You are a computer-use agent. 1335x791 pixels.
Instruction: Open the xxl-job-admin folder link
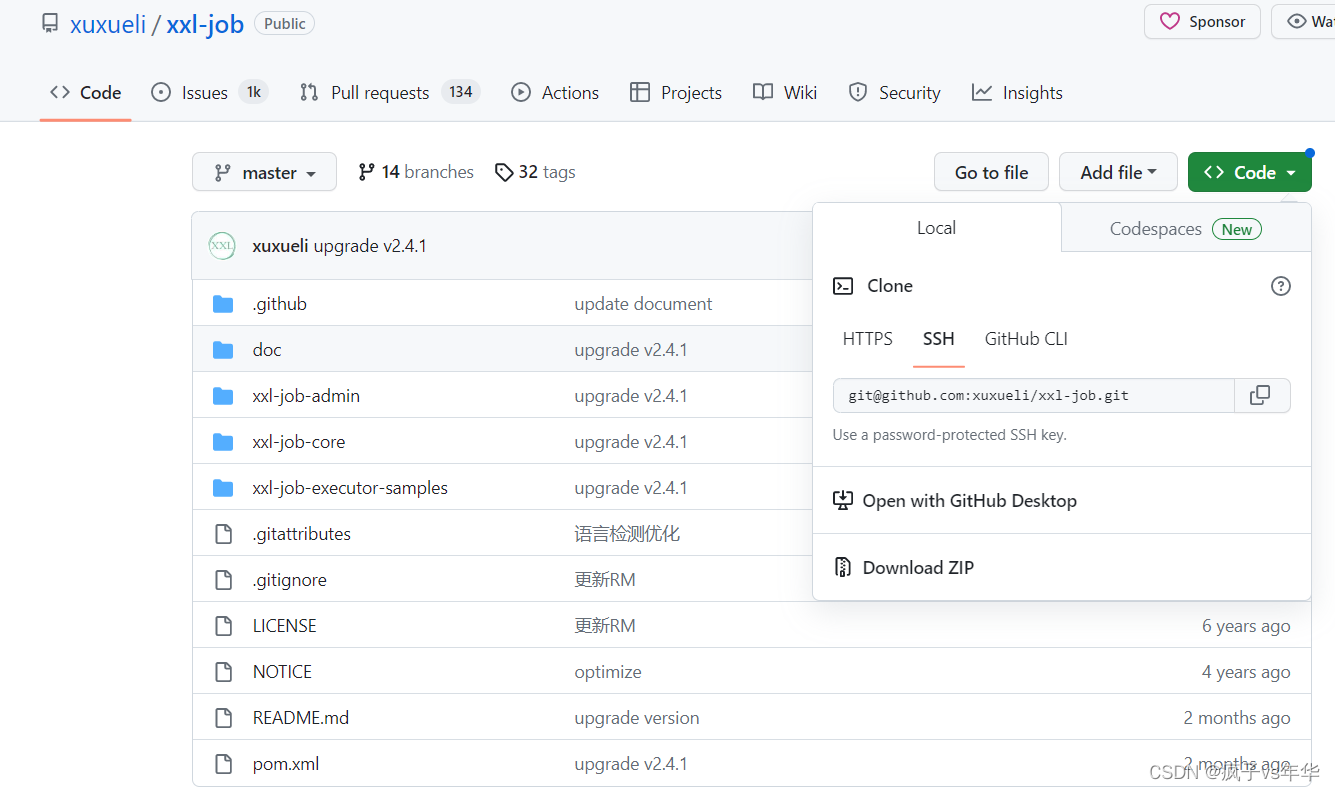pyautogui.click(x=306, y=396)
